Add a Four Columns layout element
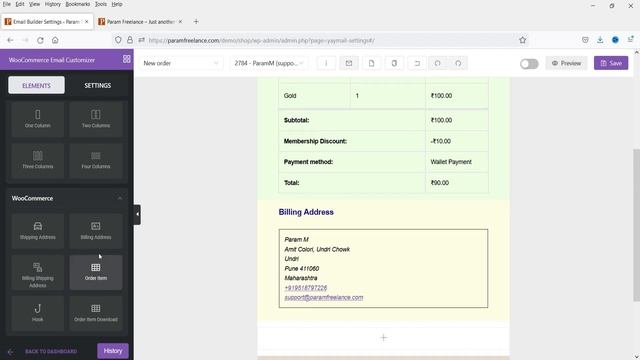 [96, 160]
